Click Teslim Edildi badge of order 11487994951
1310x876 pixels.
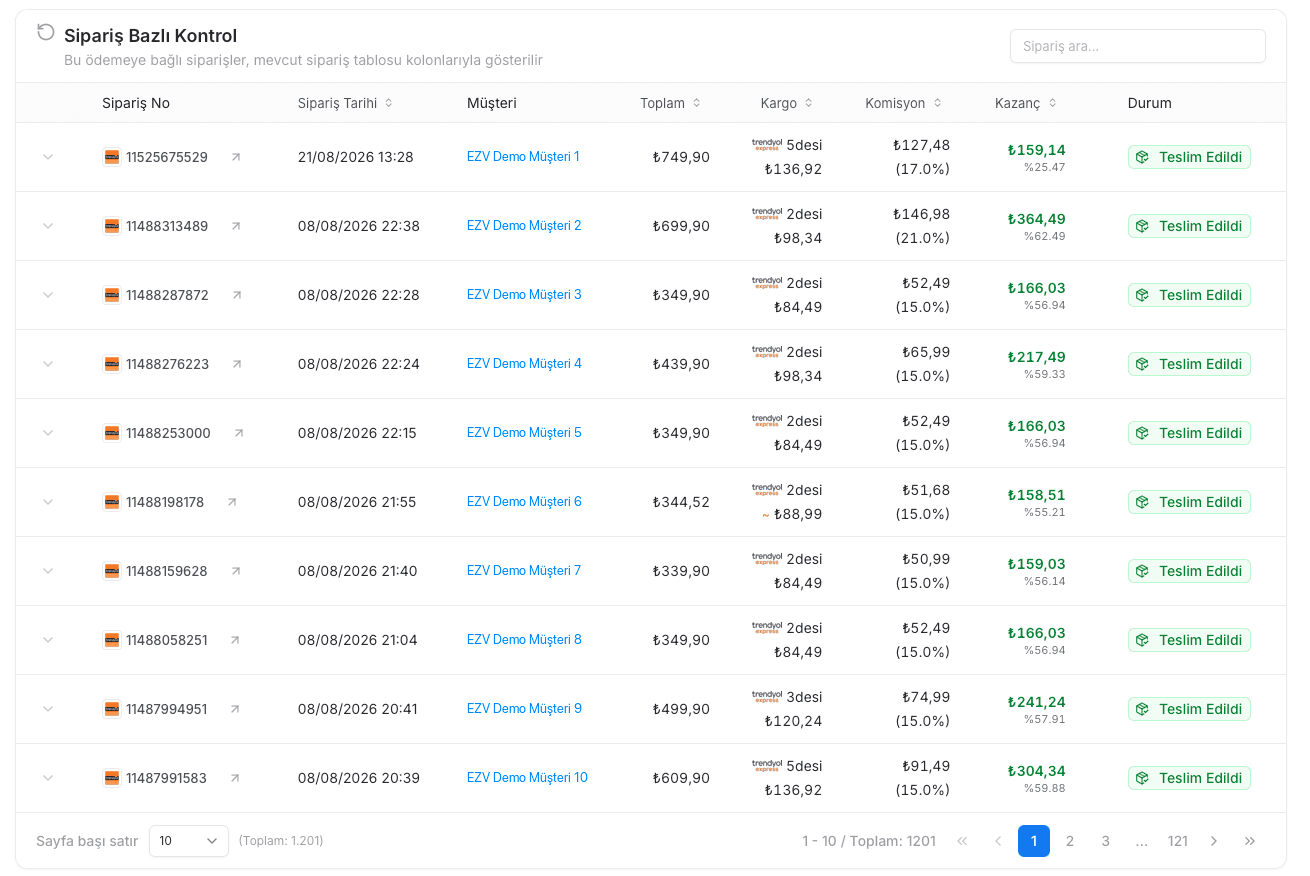1189,709
